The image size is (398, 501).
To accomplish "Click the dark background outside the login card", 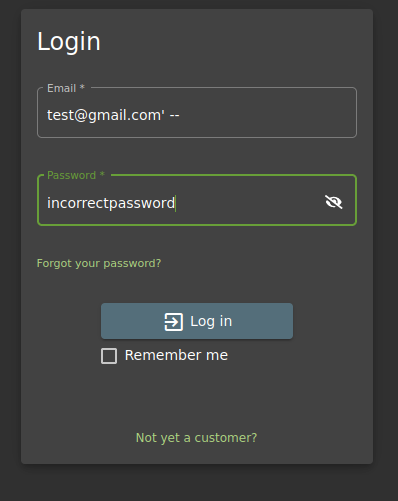I will click(x=10, y=250).
